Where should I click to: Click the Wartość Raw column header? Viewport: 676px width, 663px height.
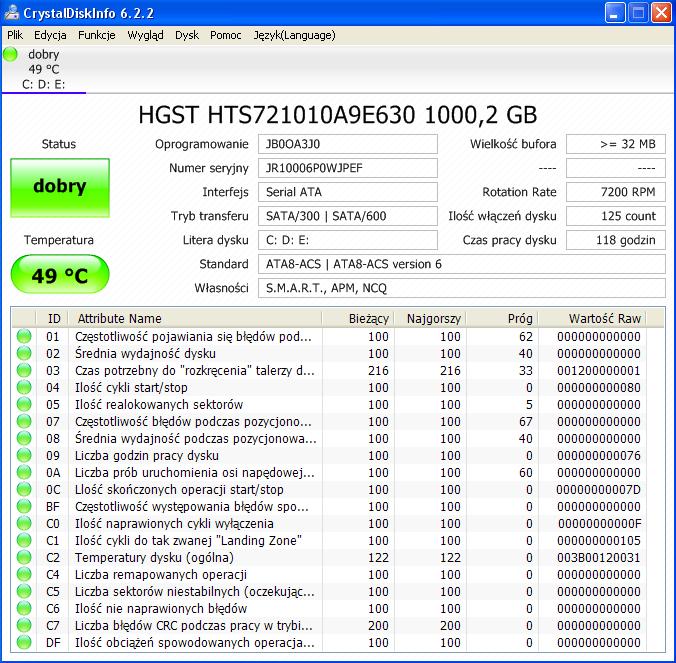pyautogui.click(x=592, y=319)
